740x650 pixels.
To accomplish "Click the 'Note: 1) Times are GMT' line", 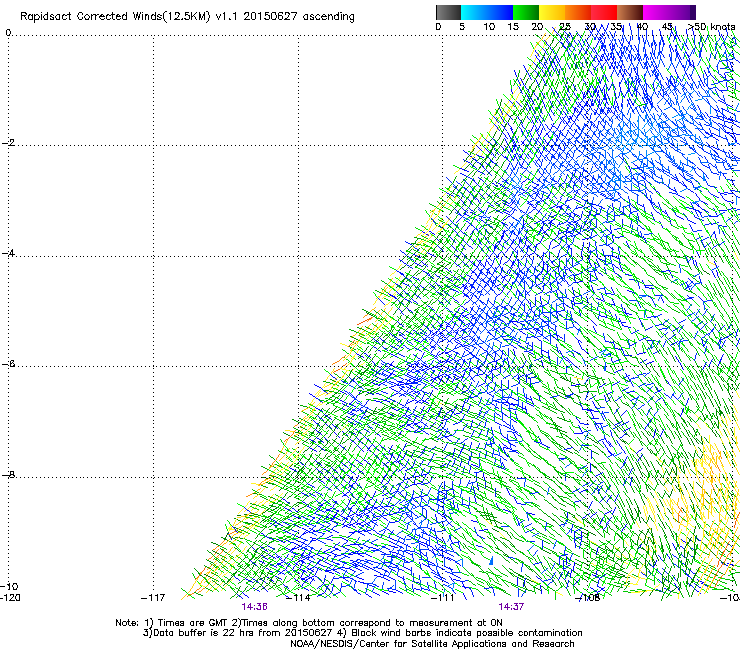I will [x=309, y=623].
